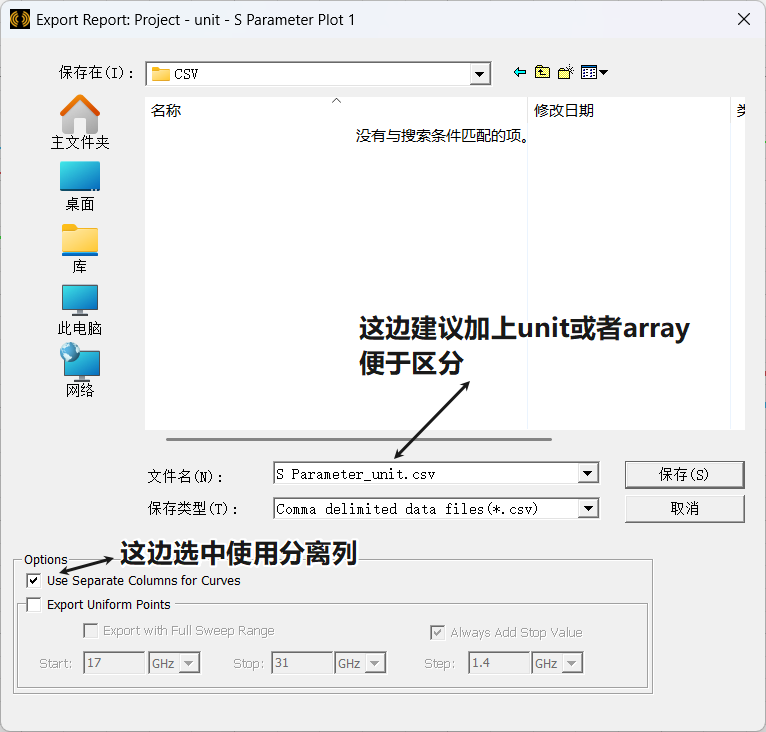This screenshot has height=732, width=766.
Task: Toggle Export with Full Sweep Range
Action: (x=91, y=630)
